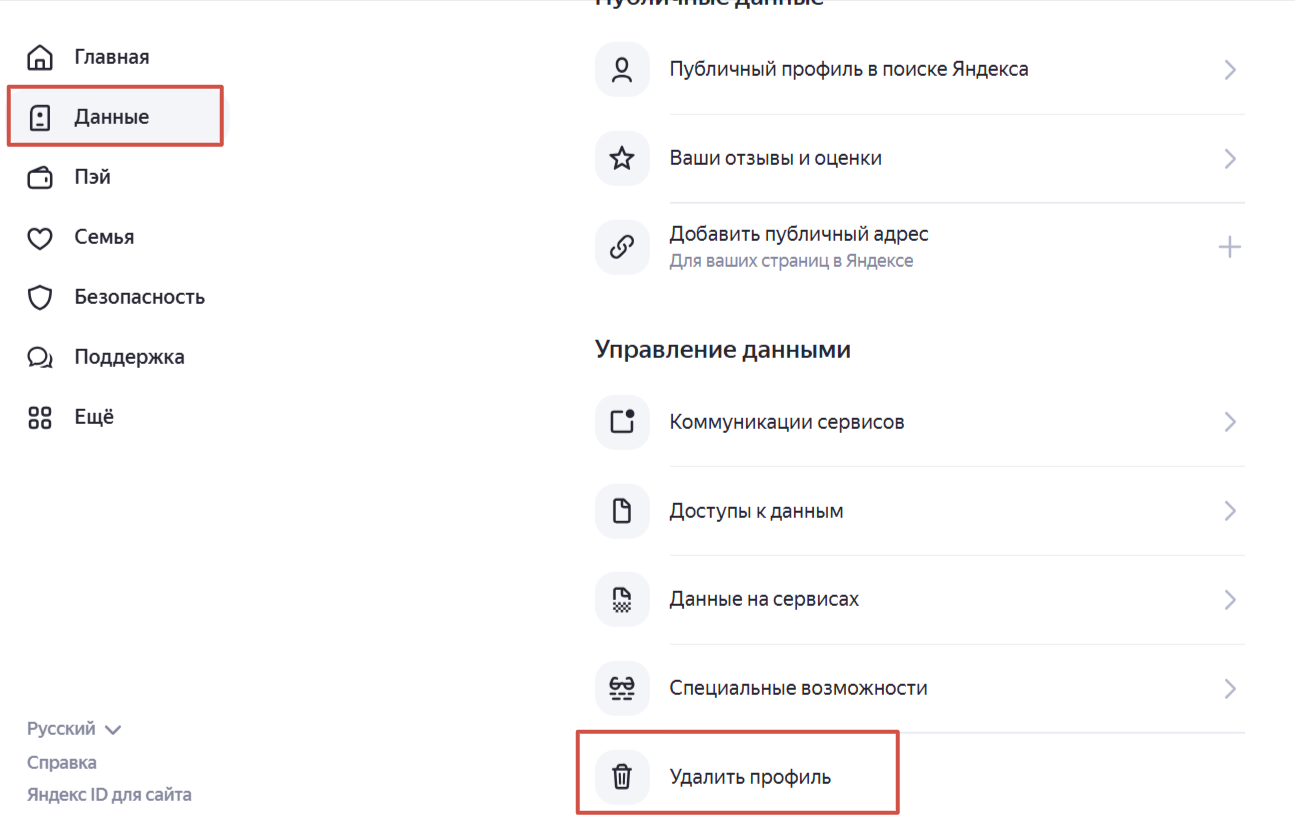Expand the Специальные возможности chevron
This screenshot has width=1295, height=822.
(1230, 688)
